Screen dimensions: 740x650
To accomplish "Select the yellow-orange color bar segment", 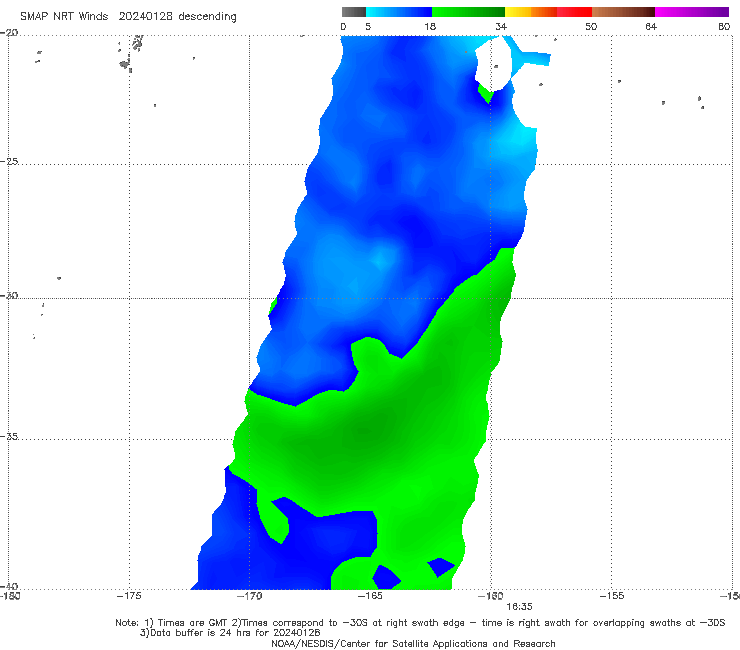I will coord(531,12).
